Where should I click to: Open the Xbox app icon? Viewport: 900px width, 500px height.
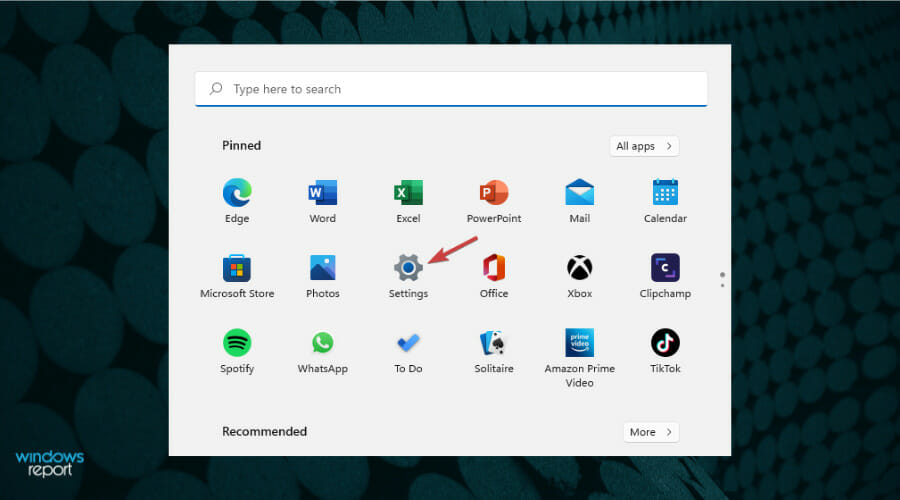(580, 268)
